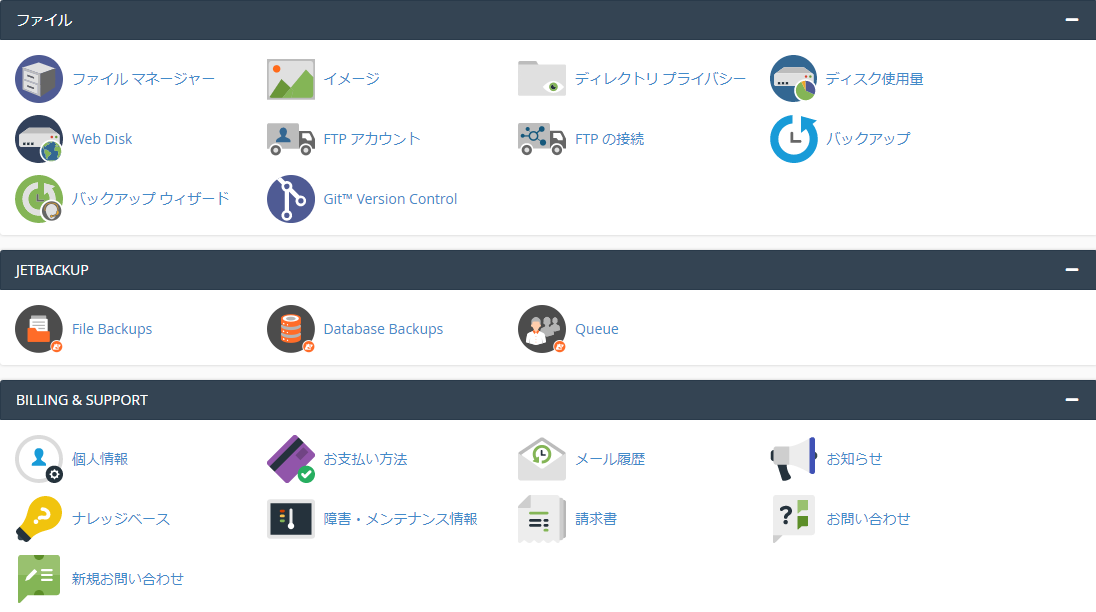Click the 新規お問い合わせ ticket icon
The image size is (1096, 612).
[x=39, y=579]
